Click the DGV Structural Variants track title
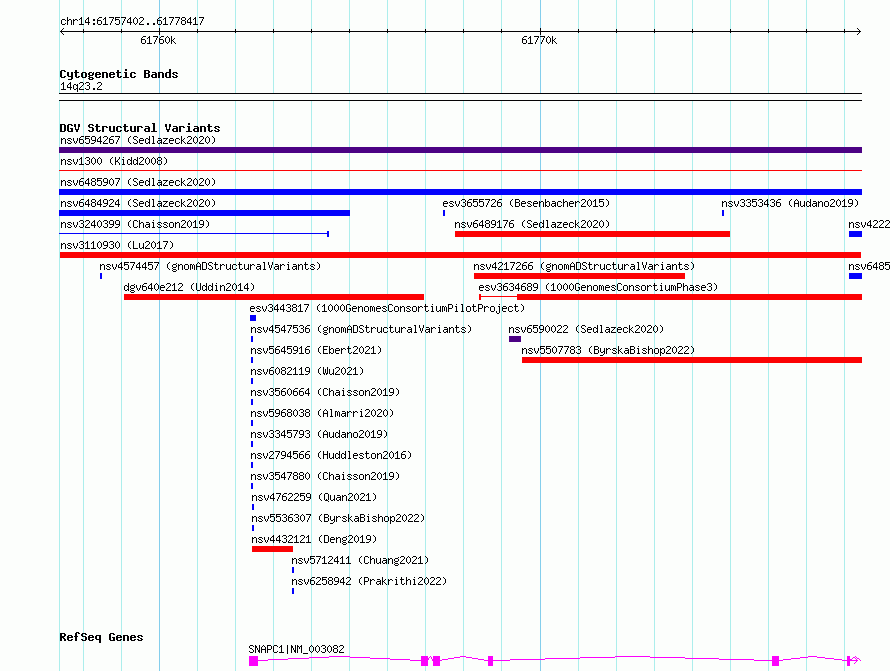Viewport: 890px width, 671px height. [x=140, y=128]
